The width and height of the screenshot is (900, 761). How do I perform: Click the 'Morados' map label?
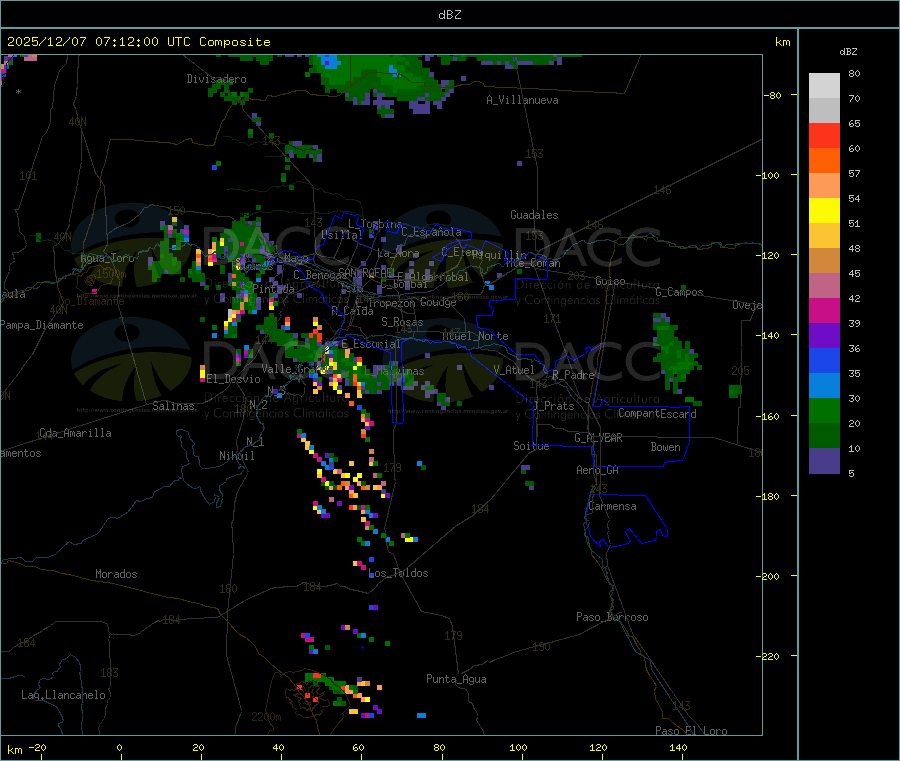tap(116, 574)
